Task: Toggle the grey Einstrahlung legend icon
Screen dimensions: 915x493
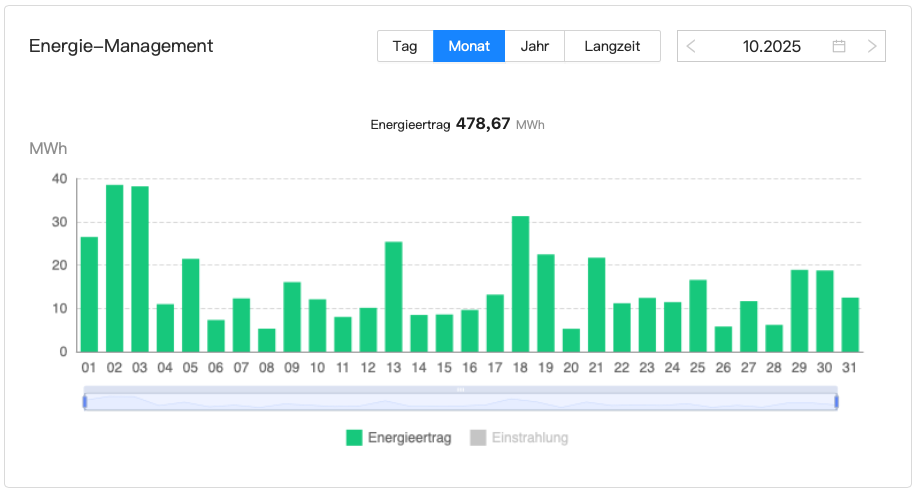Action: point(478,437)
